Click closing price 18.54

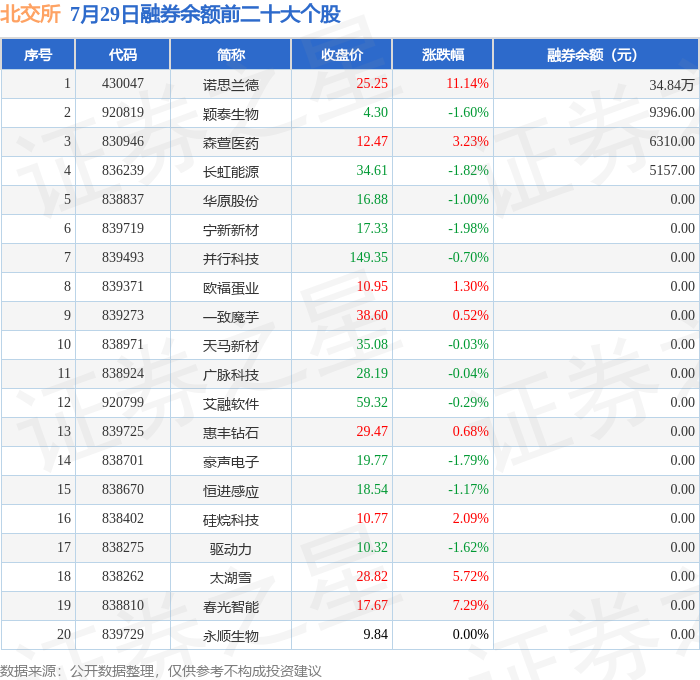click(x=372, y=490)
